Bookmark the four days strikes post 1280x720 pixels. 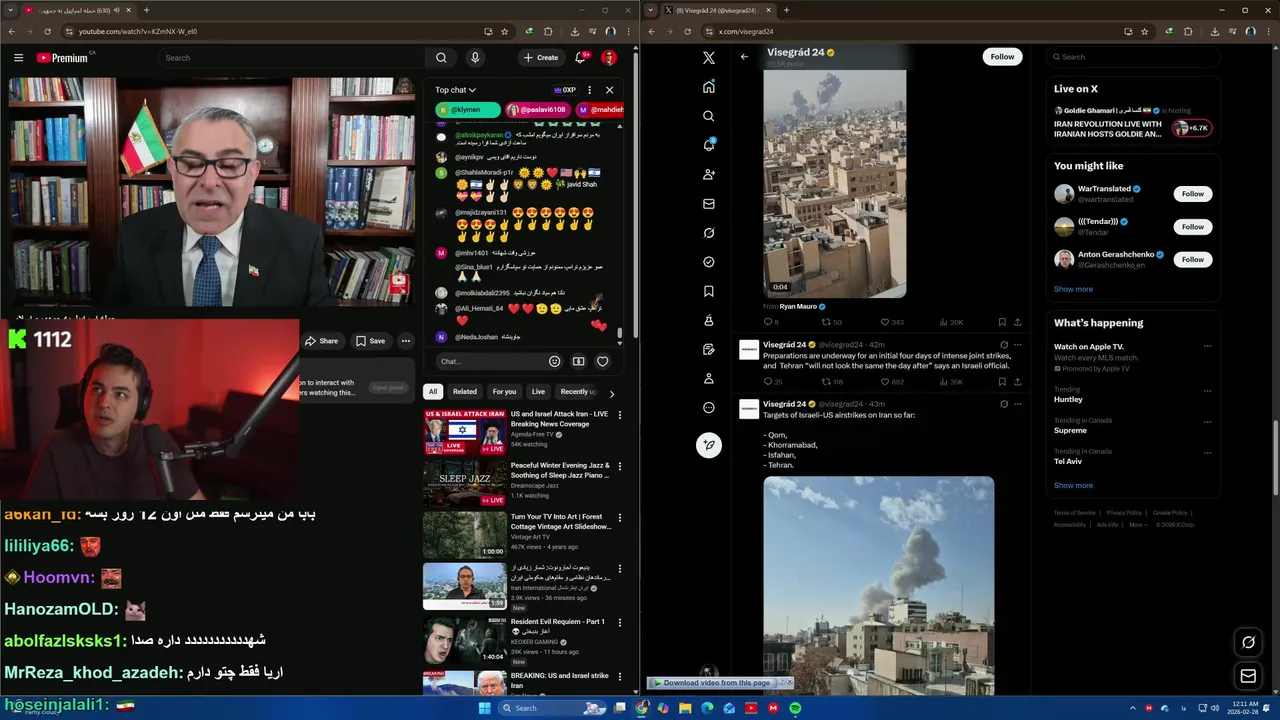pos(1002,382)
